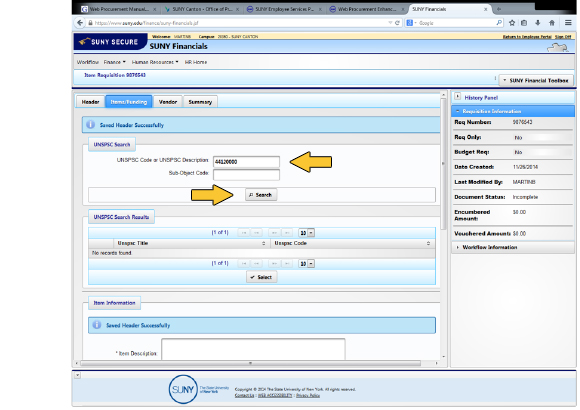Screen dimensions: 580x410
Task: Open the Privacy Policy footer link
Action: pyautogui.click(x=308, y=396)
